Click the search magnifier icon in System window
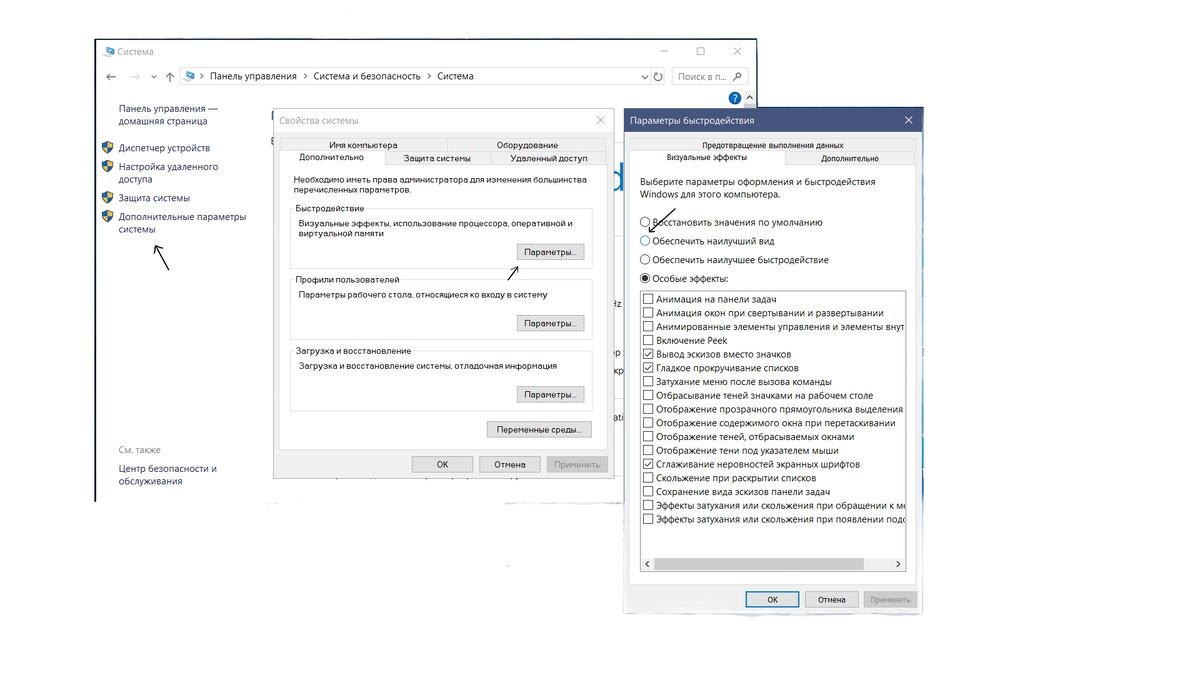This screenshot has width=1200, height=675. coord(738,76)
